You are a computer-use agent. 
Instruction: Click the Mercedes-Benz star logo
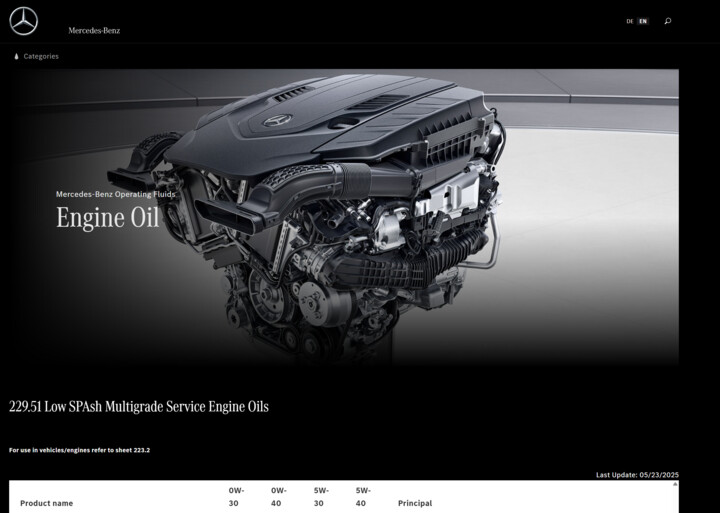(x=24, y=21)
